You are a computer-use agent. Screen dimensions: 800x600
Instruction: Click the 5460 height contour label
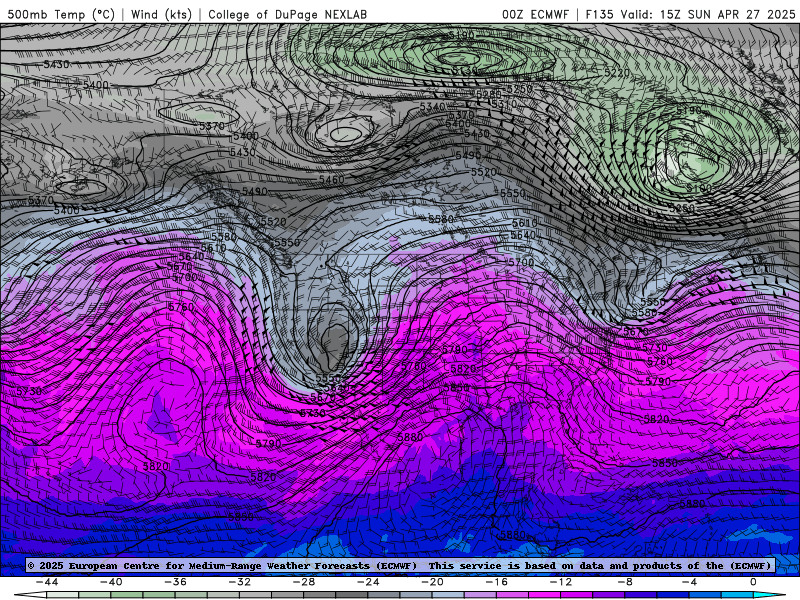(x=332, y=179)
